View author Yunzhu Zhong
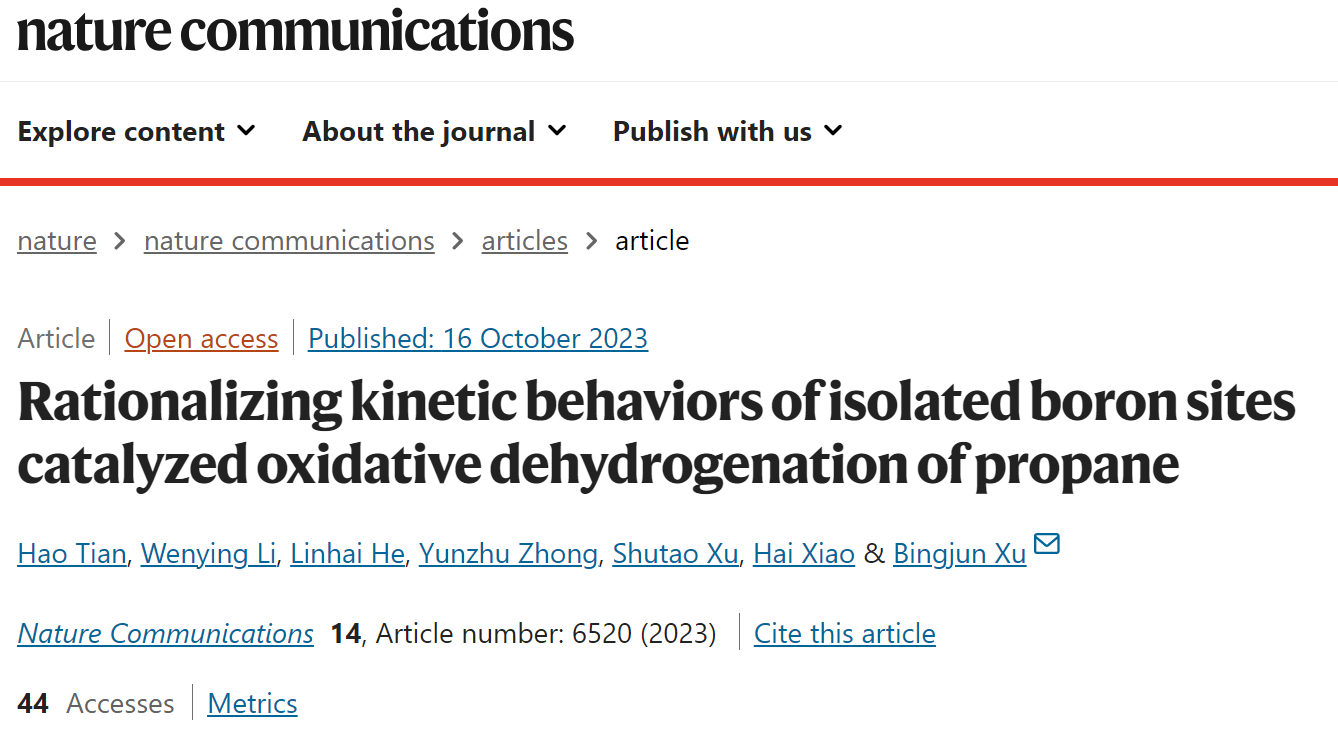This screenshot has height=734, width=1338. 508,553
